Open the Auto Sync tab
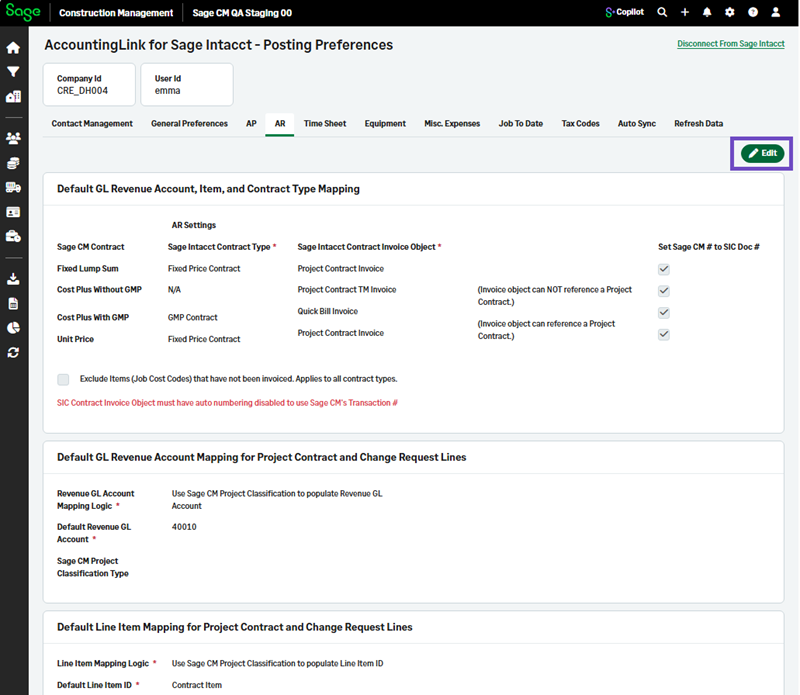800x695 pixels. coord(637,123)
